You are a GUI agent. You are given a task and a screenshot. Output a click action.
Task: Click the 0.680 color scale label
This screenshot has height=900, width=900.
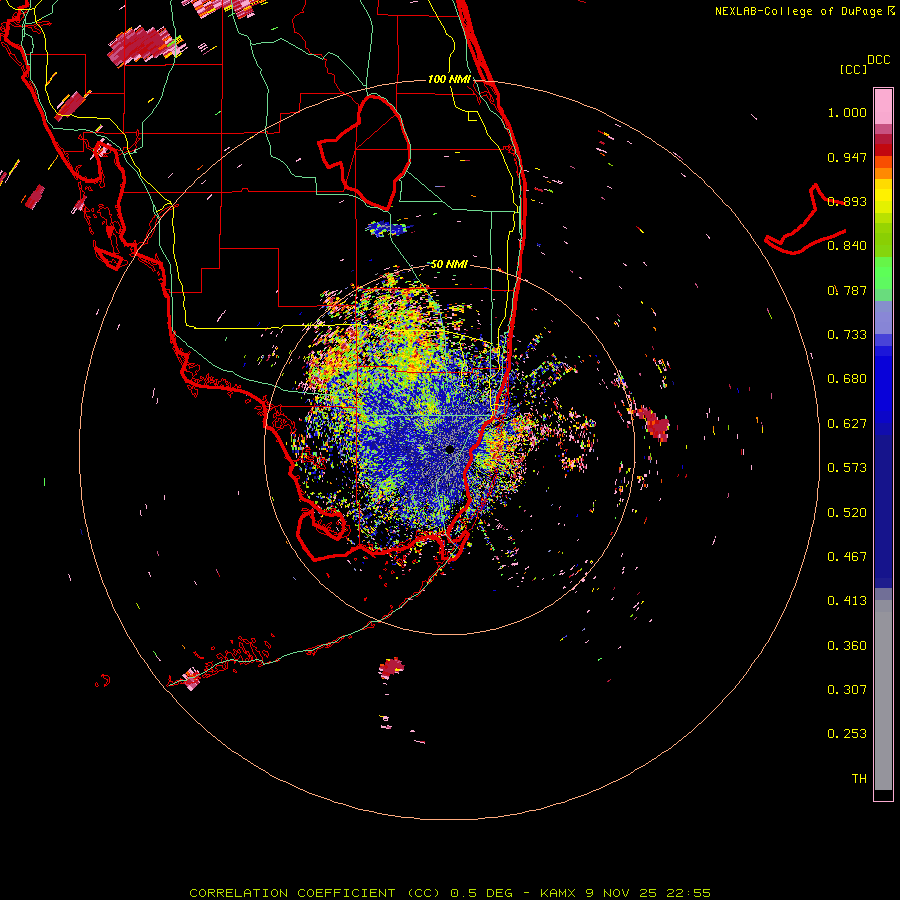pos(847,379)
